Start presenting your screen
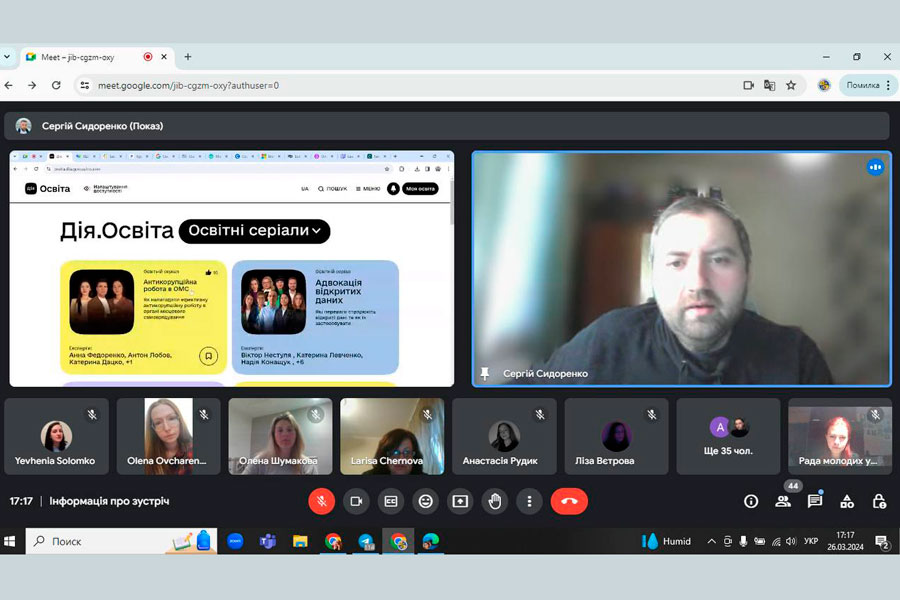This screenshot has width=900, height=600. pos(460,501)
